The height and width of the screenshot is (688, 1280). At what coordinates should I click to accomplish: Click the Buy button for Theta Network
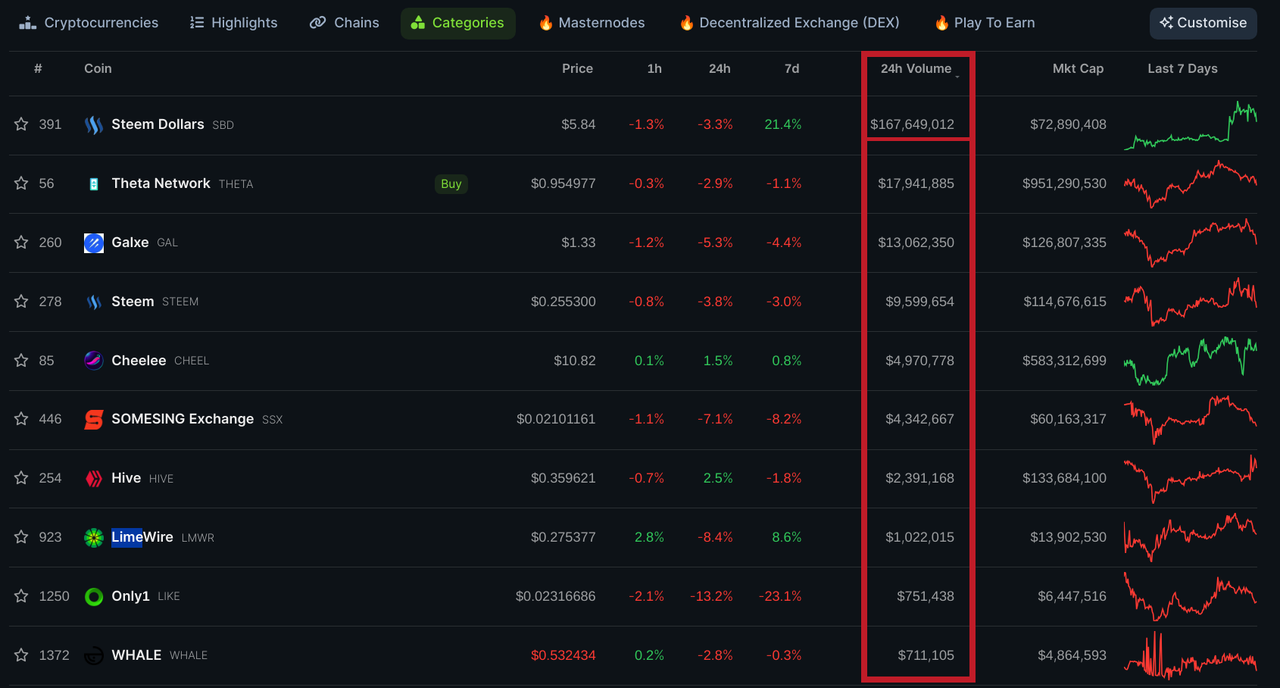click(451, 184)
